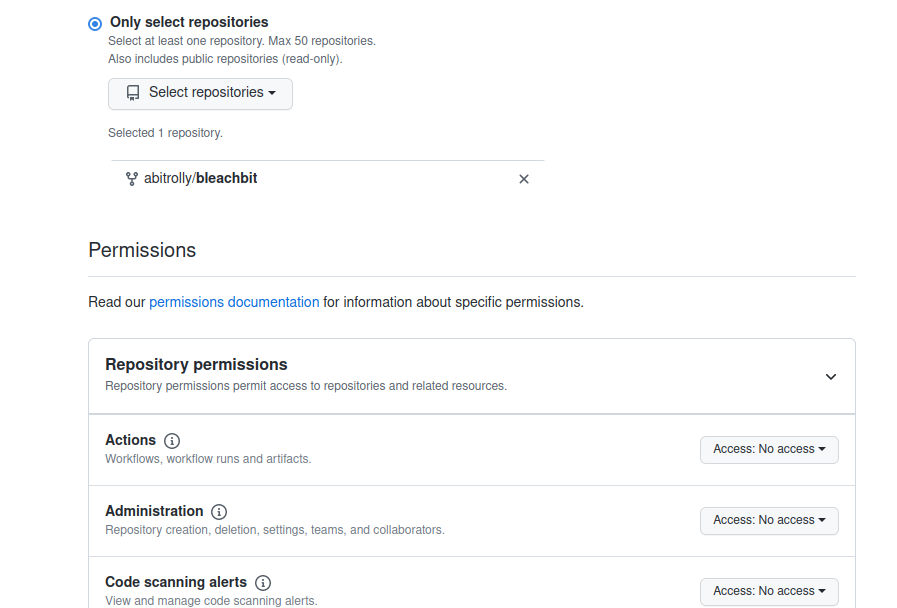Click the info icon next to Actions

(171, 440)
